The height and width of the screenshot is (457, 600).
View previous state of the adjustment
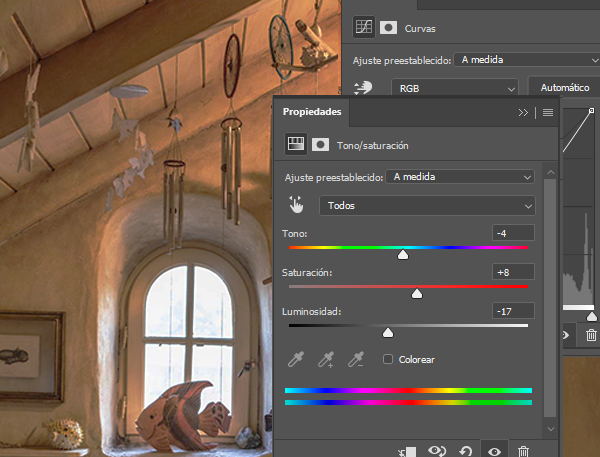click(x=437, y=451)
